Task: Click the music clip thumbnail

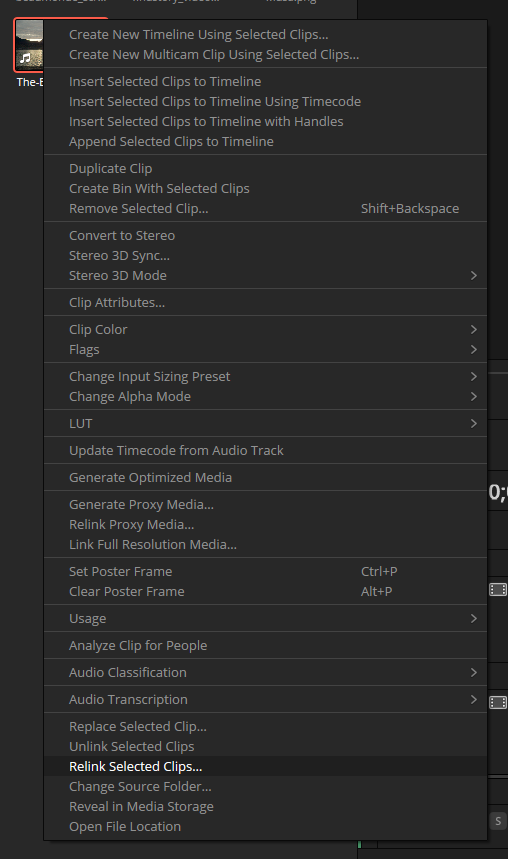Action: point(29,44)
